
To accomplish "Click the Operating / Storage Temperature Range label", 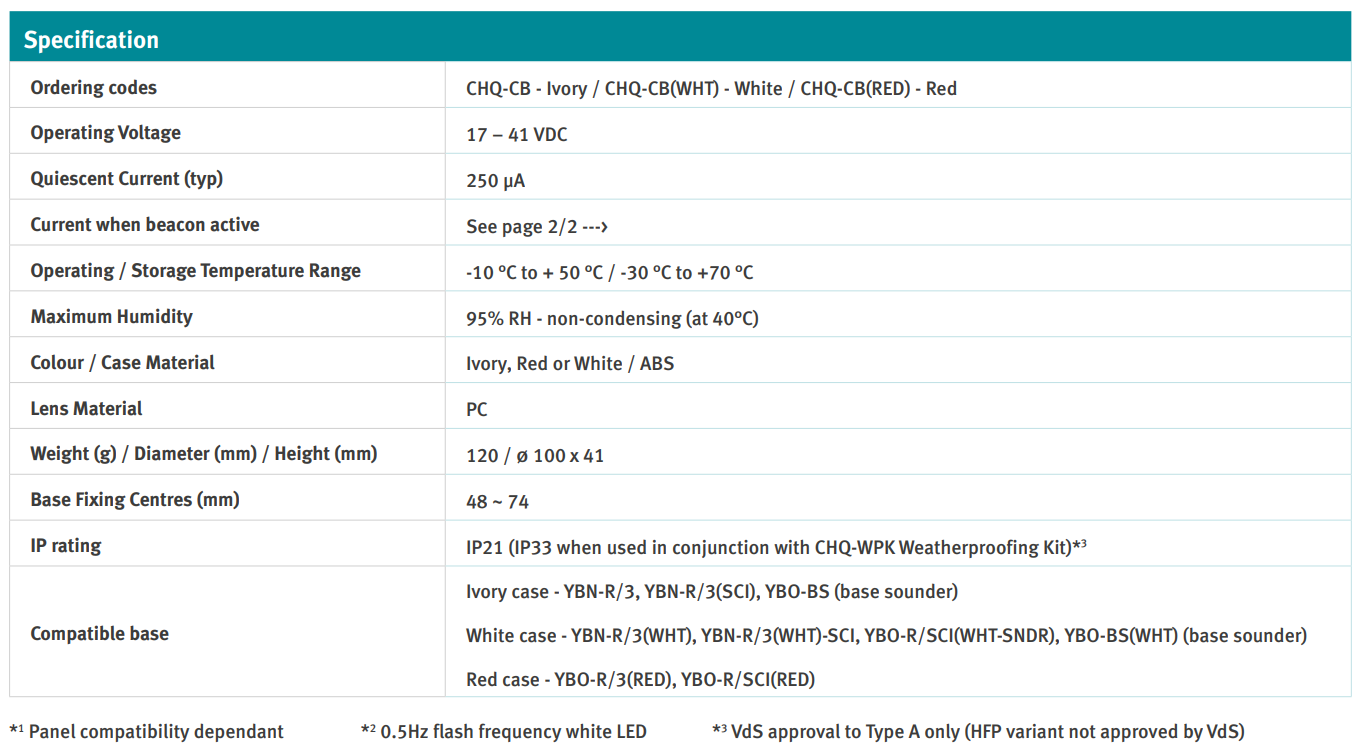I will tap(195, 271).
